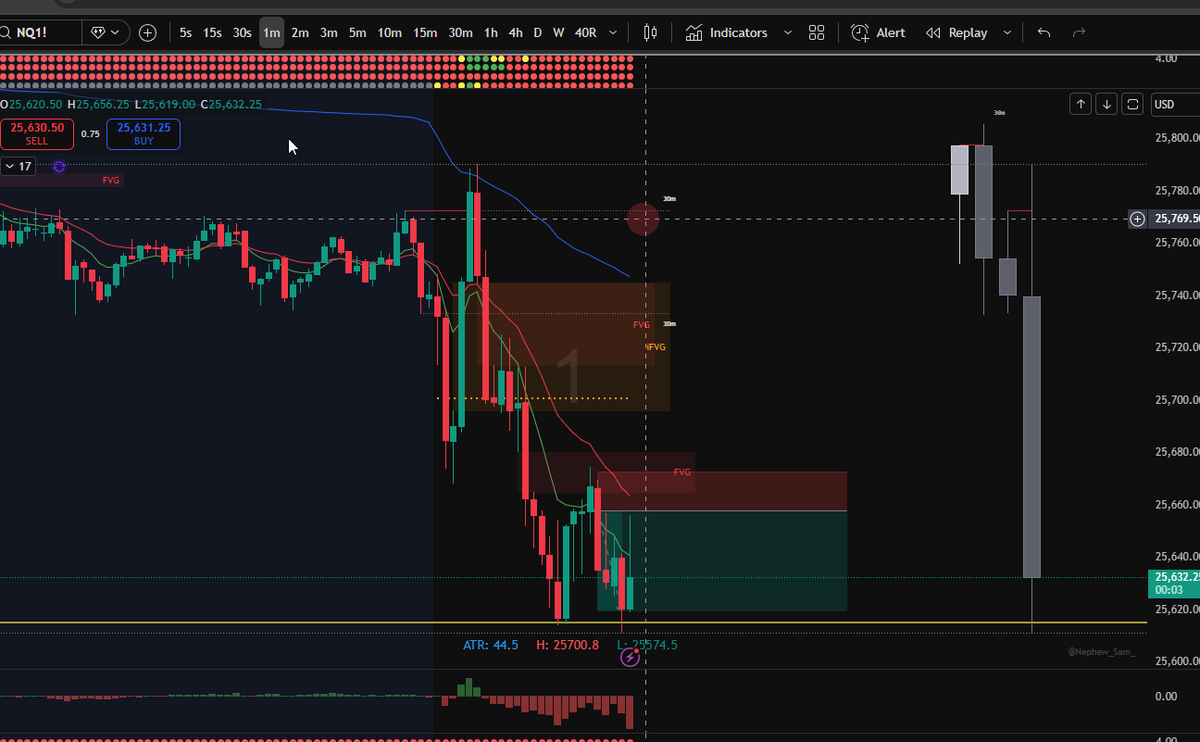Image resolution: width=1200 pixels, height=742 pixels.
Task: Create an Alert
Action: [x=878, y=33]
